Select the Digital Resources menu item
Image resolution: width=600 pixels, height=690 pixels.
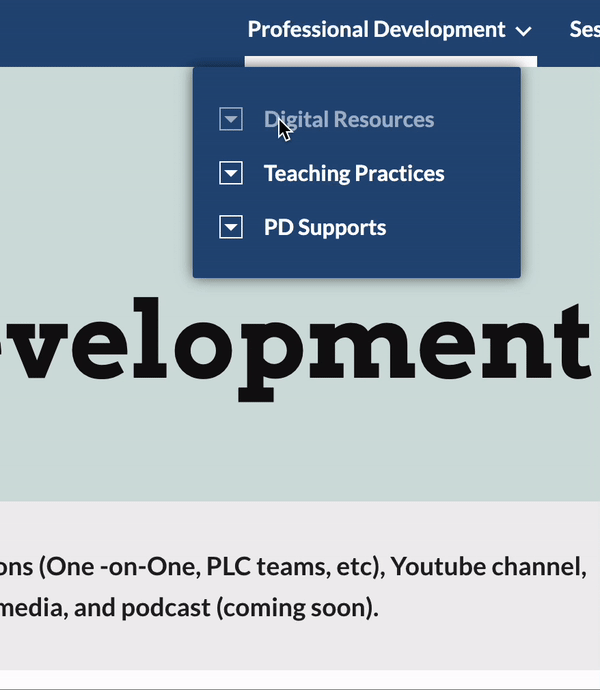point(349,119)
